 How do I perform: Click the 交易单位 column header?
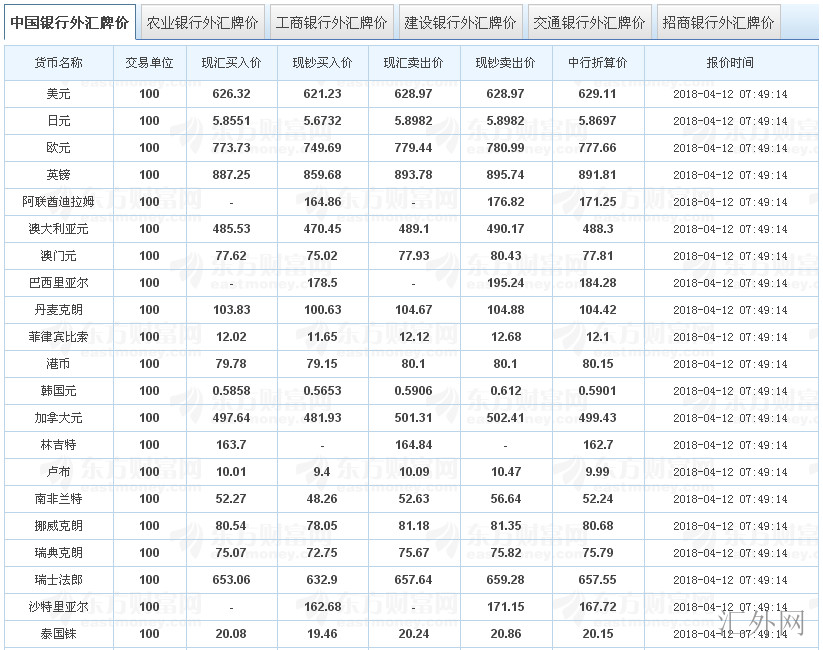tap(150, 63)
